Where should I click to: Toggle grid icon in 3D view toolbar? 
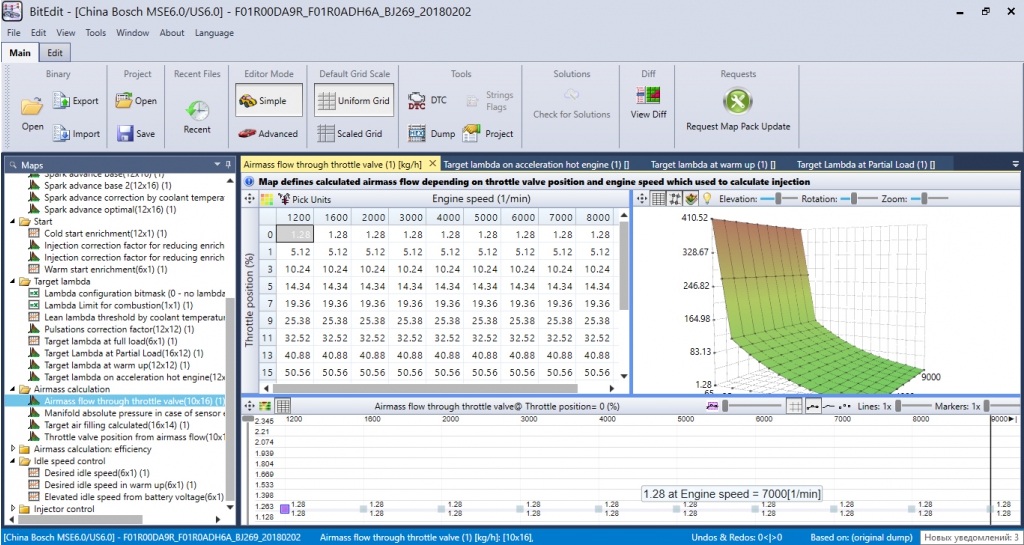click(658, 198)
